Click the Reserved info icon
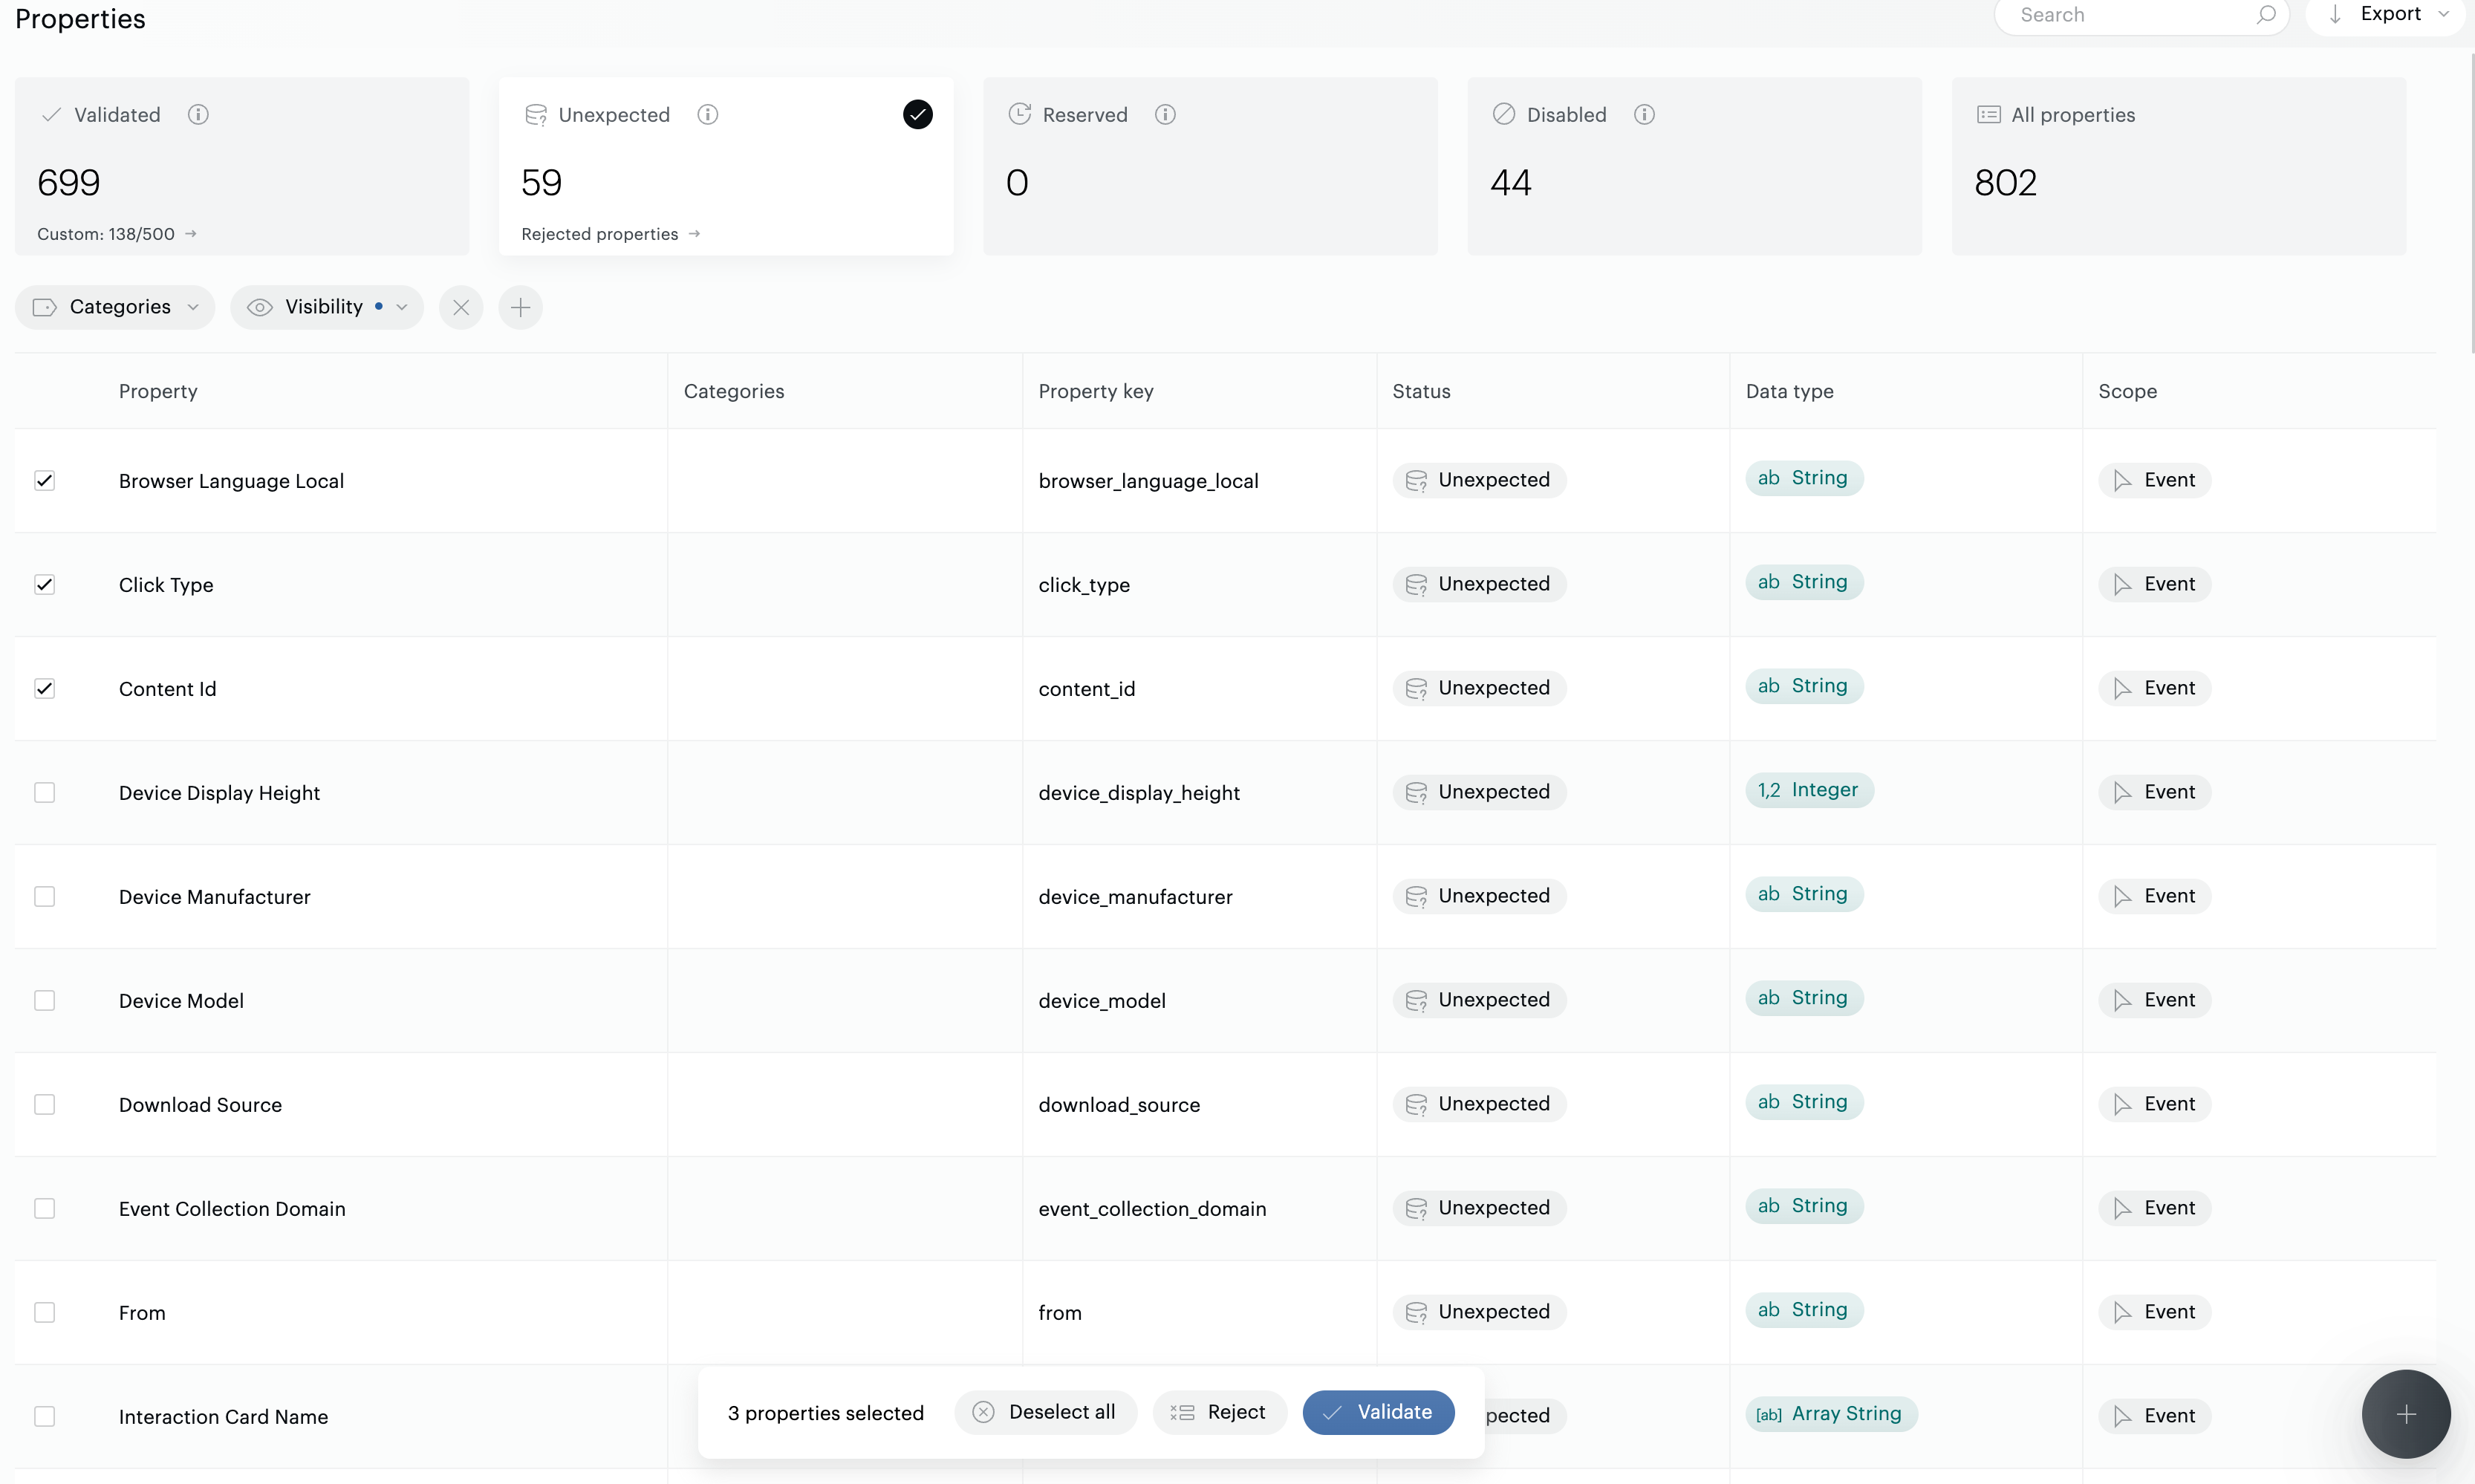 click(x=1165, y=115)
